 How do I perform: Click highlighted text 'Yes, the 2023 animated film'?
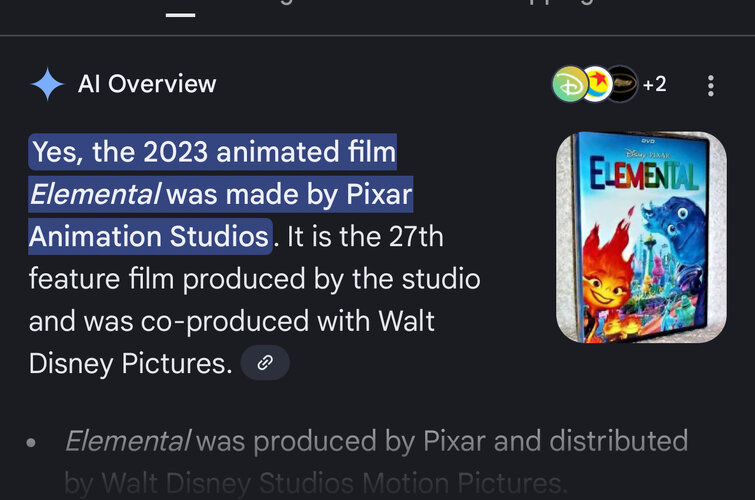pos(214,153)
